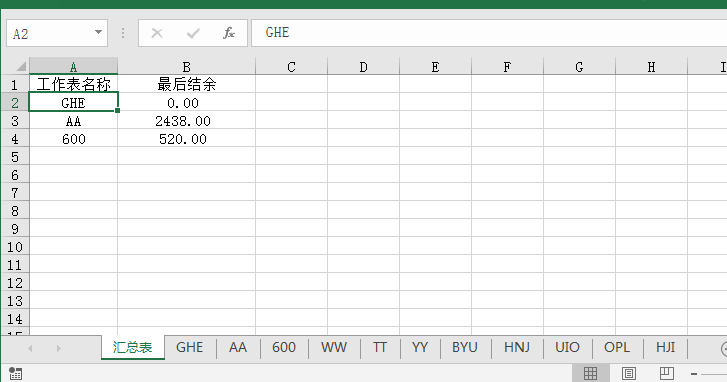The image size is (727, 382).
Task: Select row 2 header
Action: [x=15, y=102]
